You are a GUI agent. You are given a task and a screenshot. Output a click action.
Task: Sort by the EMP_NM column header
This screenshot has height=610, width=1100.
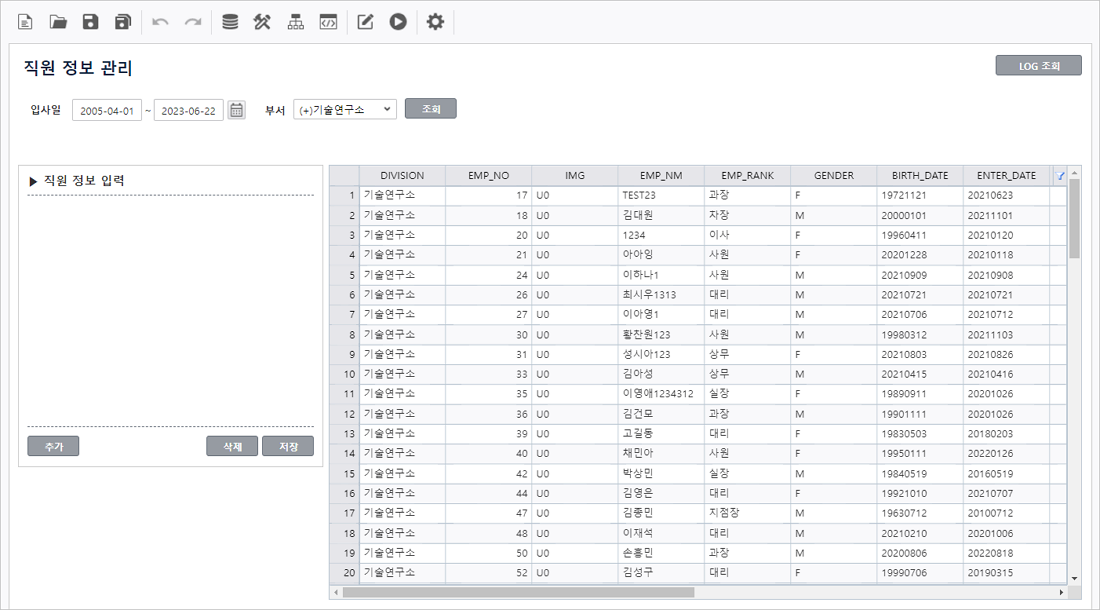661,176
